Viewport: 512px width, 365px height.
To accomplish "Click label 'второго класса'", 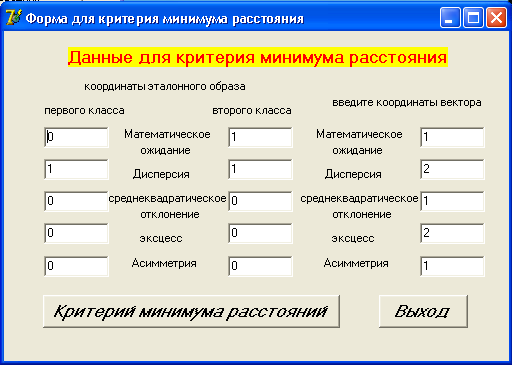I will tap(252, 111).
